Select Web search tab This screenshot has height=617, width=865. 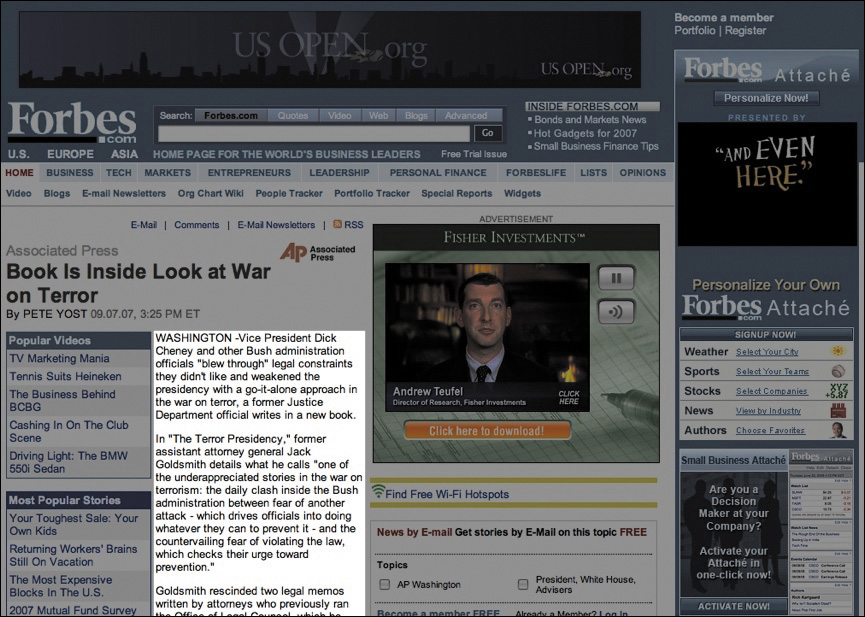[x=378, y=115]
